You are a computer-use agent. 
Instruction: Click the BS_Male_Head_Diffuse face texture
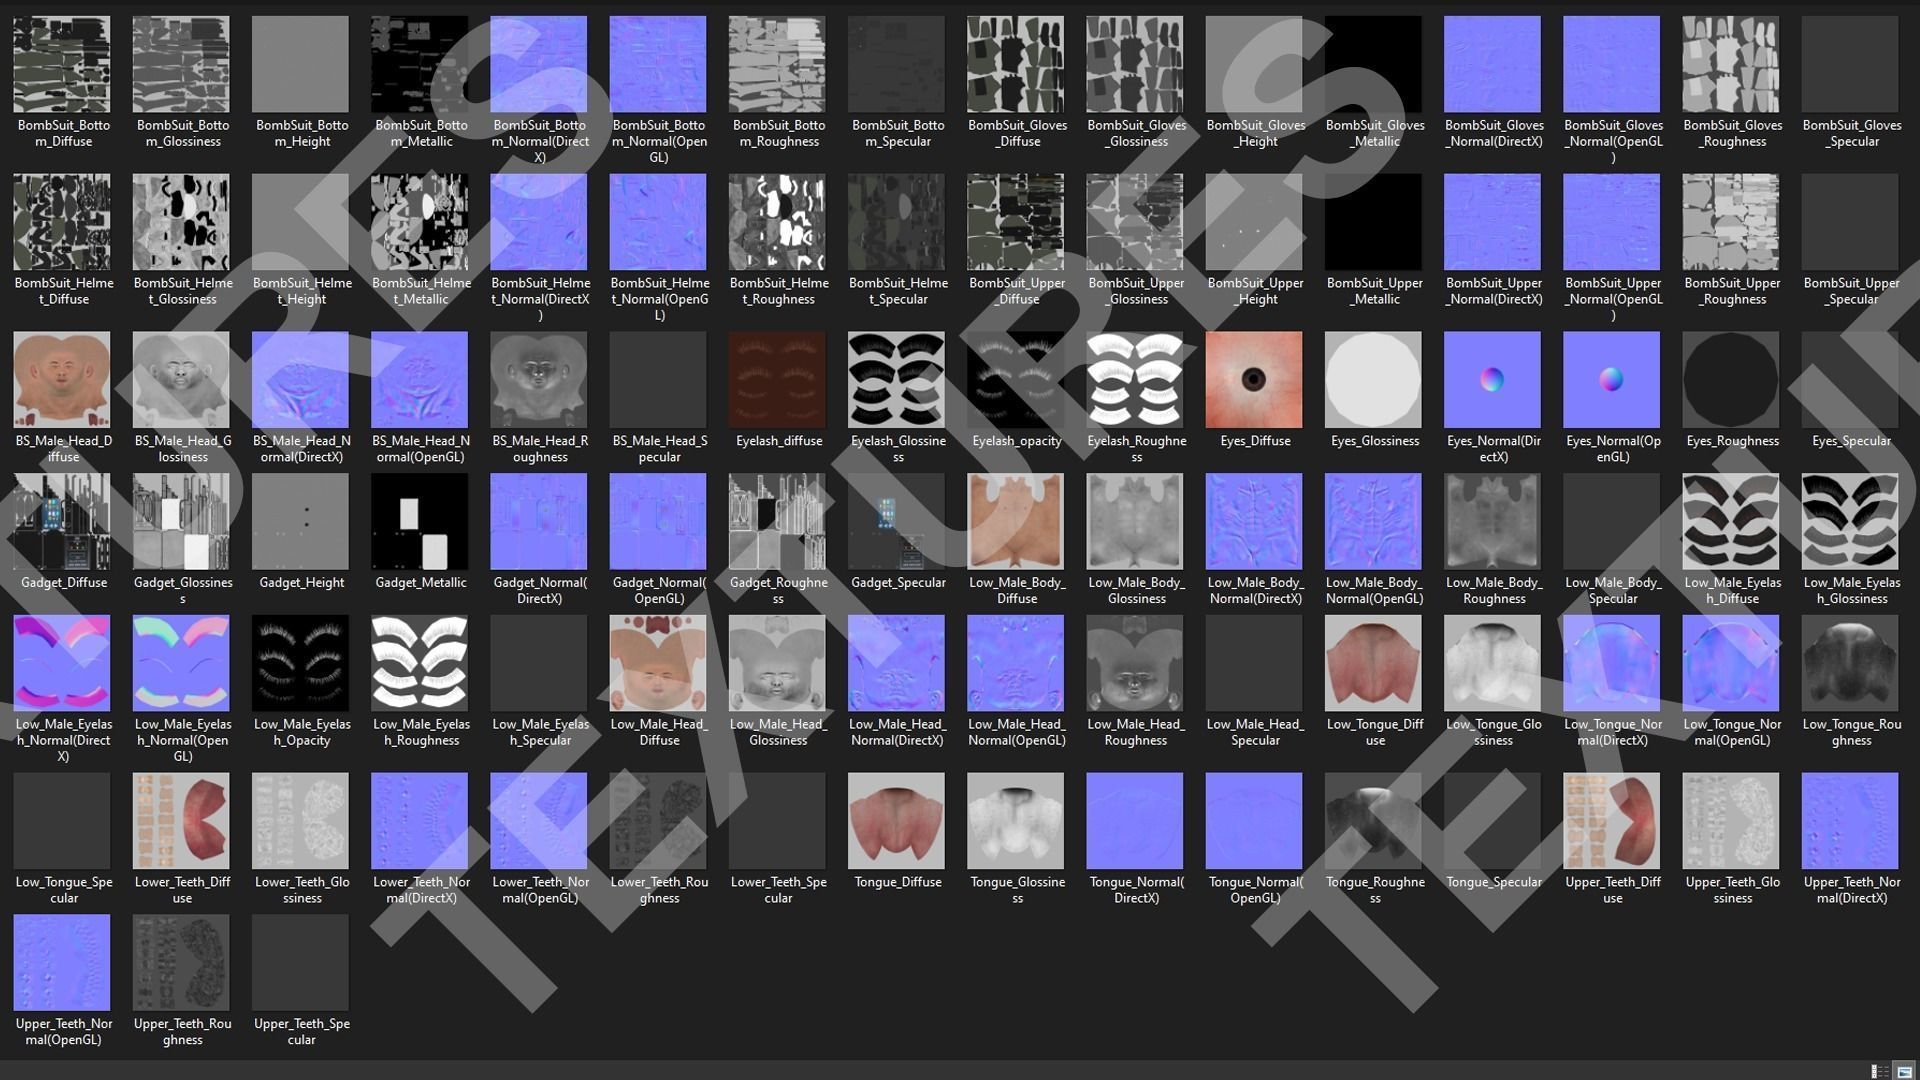pos(62,380)
